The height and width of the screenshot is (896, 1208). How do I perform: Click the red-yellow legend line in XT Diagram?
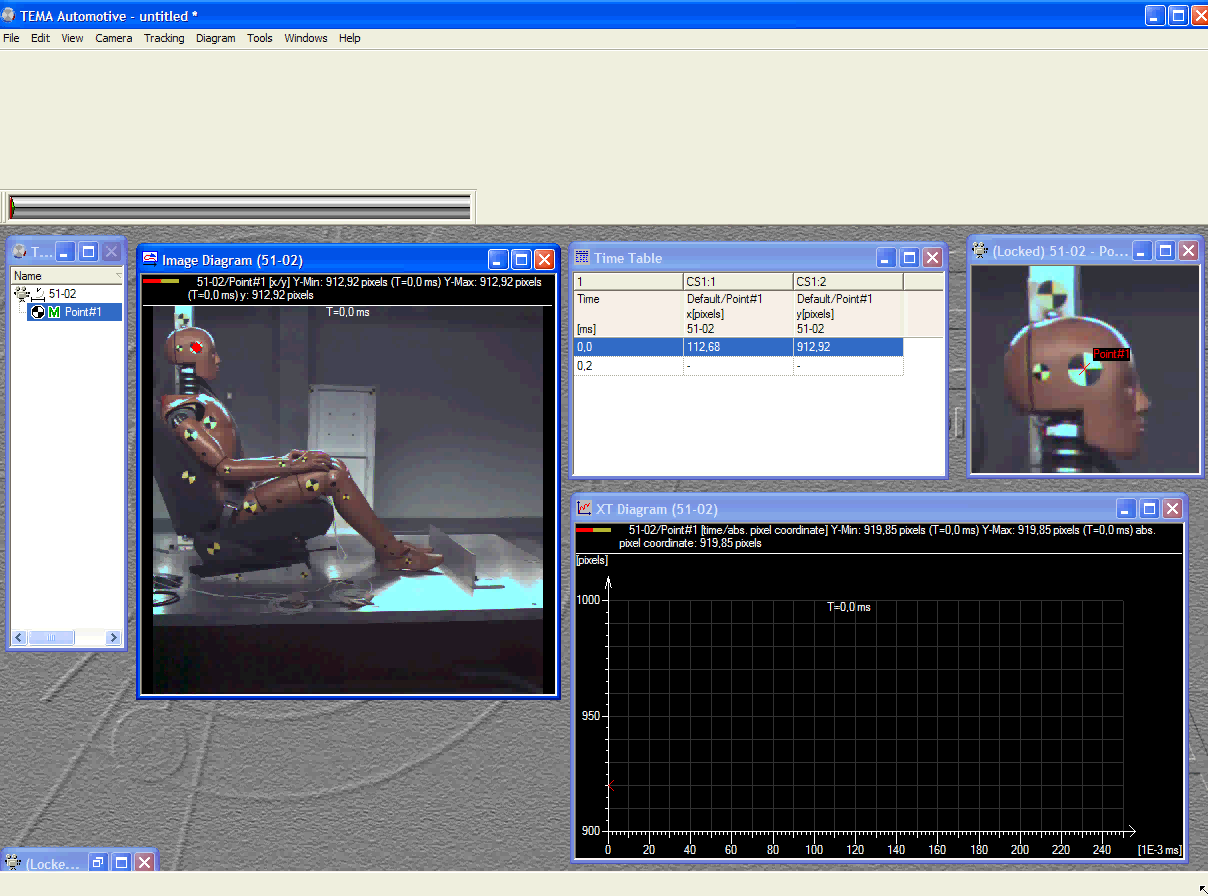point(594,530)
